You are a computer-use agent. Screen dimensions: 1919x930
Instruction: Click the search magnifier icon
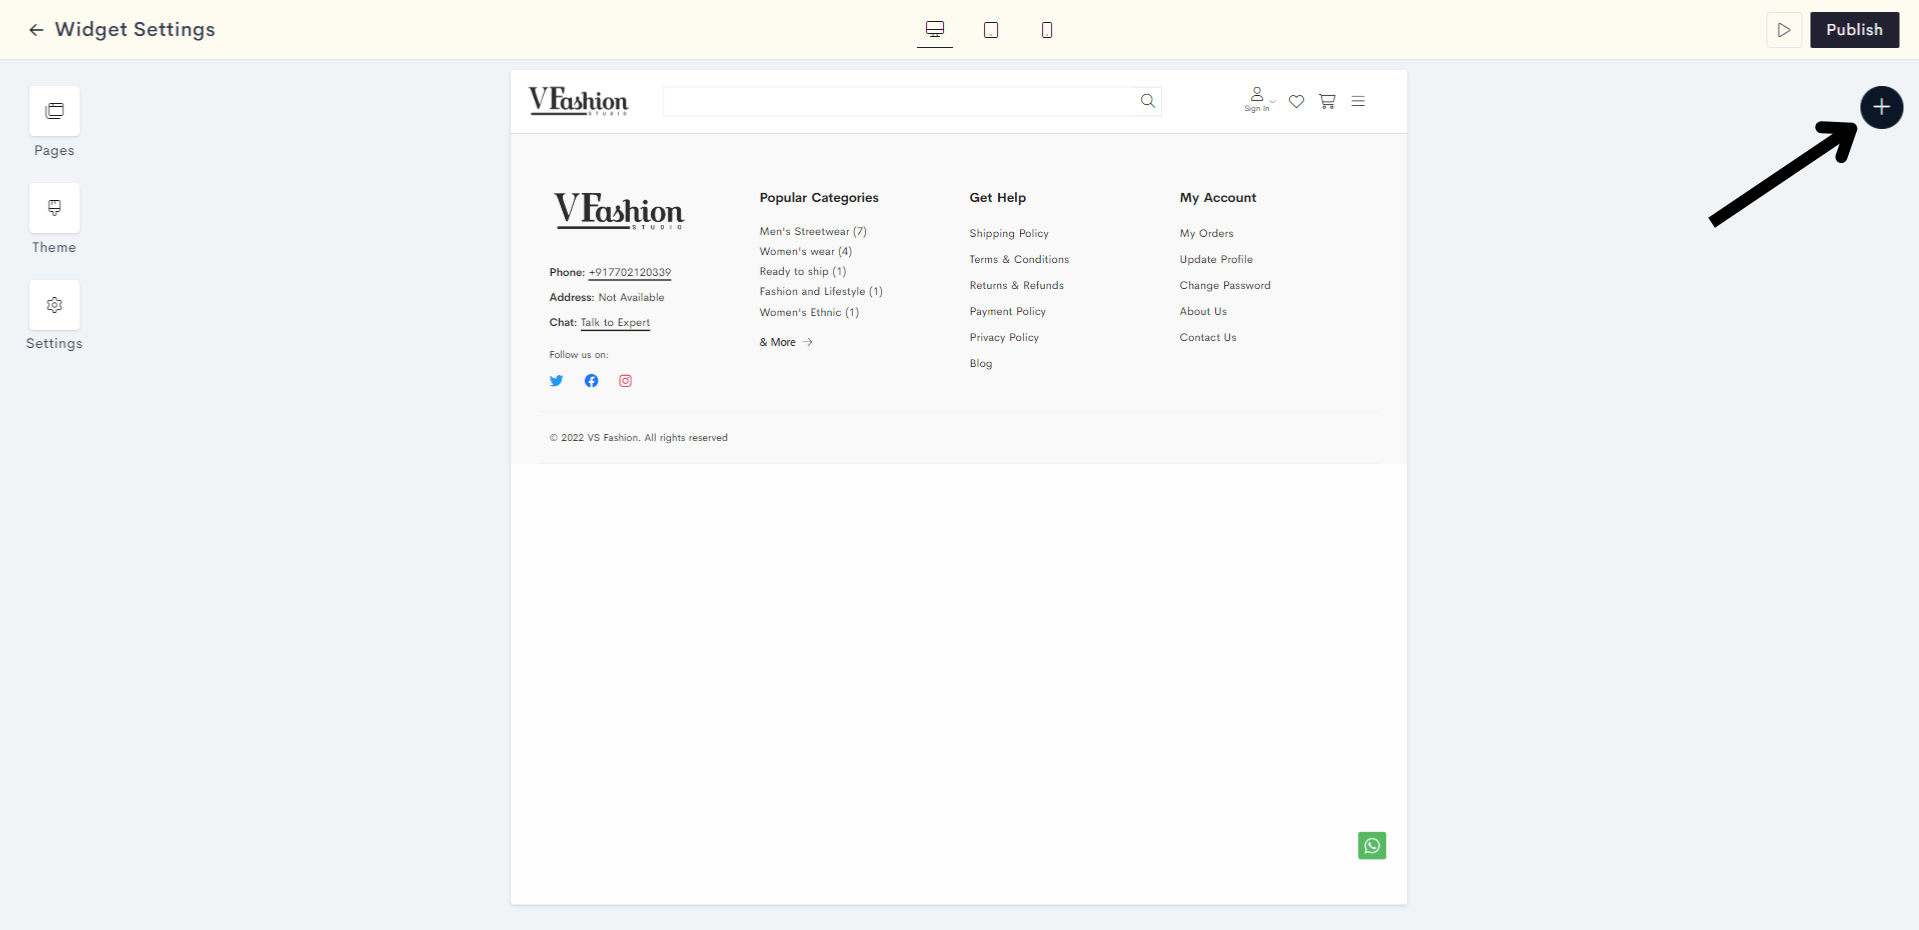coord(1148,101)
